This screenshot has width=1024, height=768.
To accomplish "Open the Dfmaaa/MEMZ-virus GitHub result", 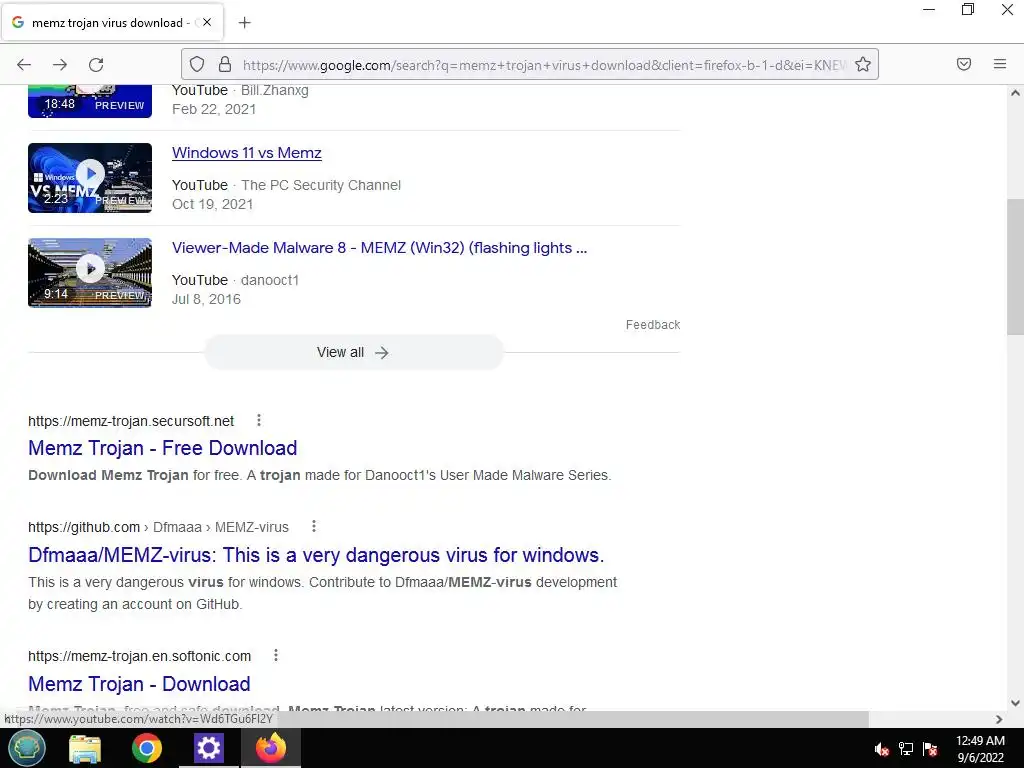I will 316,555.
